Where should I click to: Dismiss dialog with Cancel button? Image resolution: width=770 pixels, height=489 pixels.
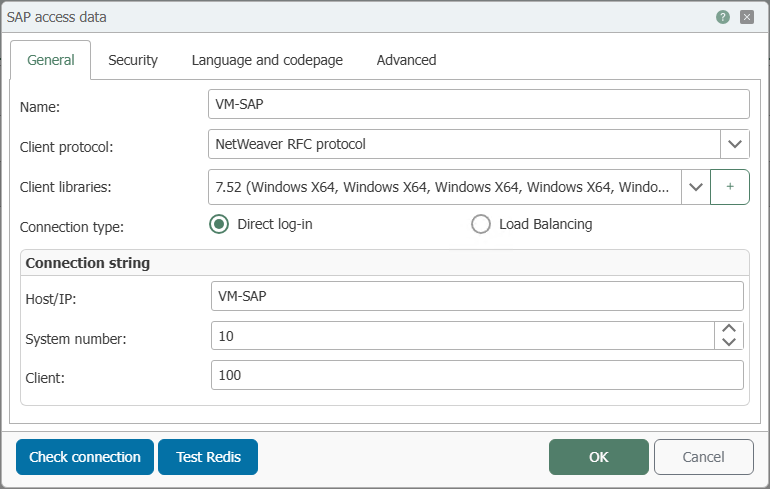pyautogui.click(x=703, y=457)
